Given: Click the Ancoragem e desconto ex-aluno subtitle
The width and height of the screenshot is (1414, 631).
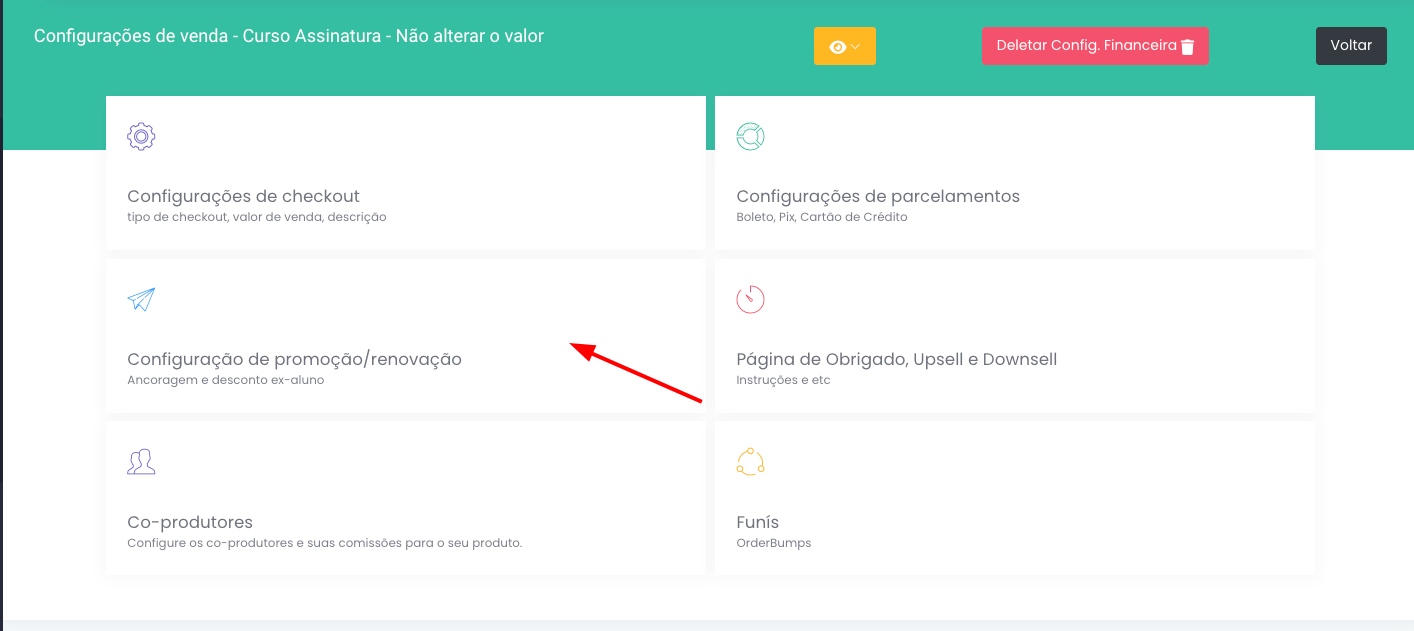Looking at the screenshot, I should 225,380.
